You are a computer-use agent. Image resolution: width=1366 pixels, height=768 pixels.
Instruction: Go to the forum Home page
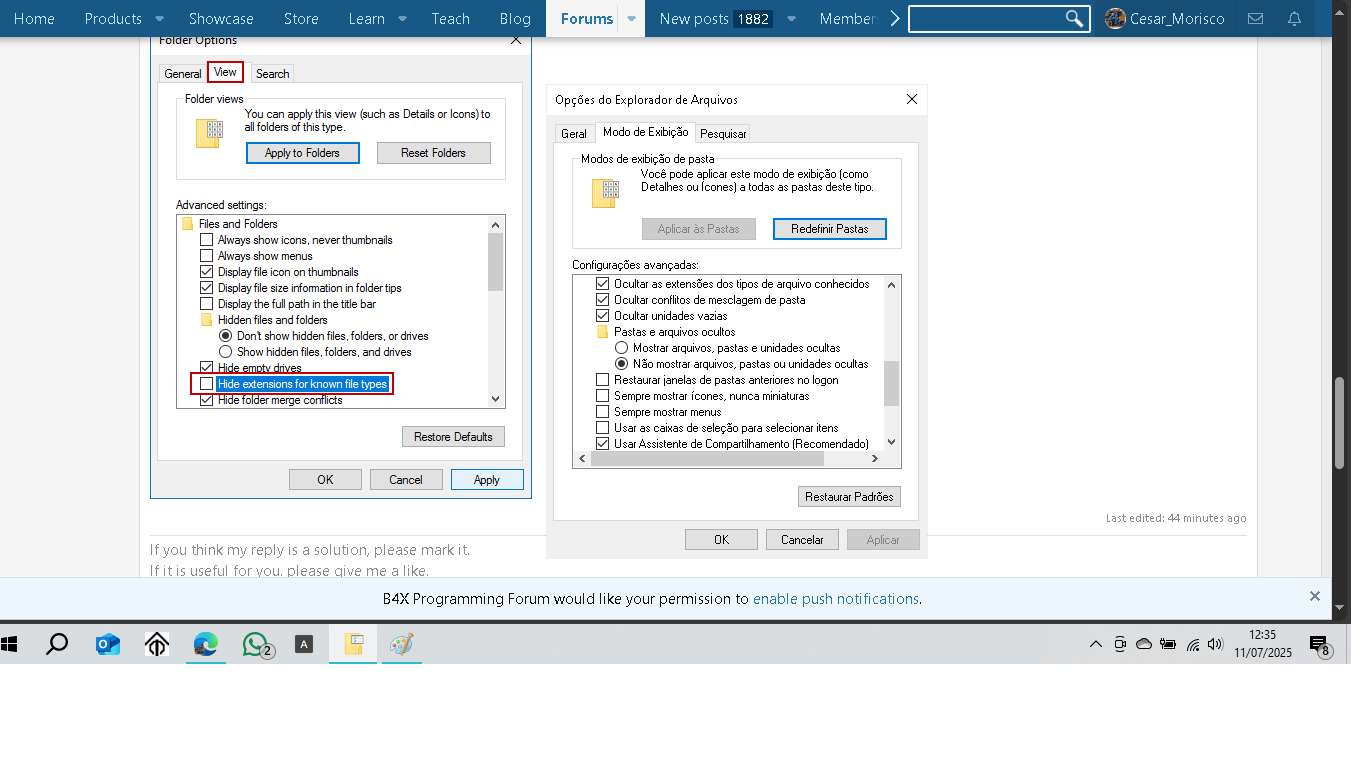(34, 19)
